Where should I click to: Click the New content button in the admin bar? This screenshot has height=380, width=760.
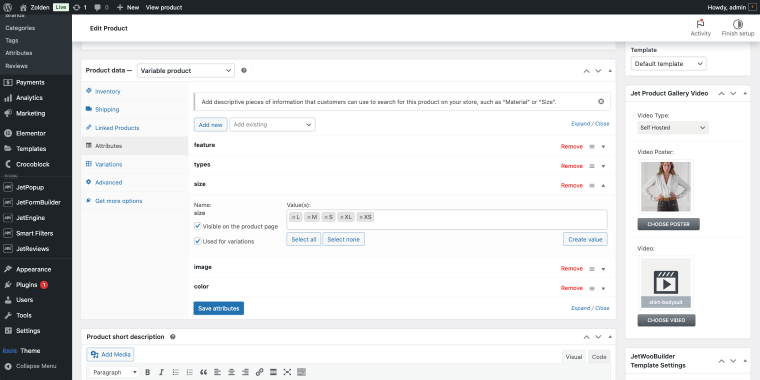click(x=128, y=7)
